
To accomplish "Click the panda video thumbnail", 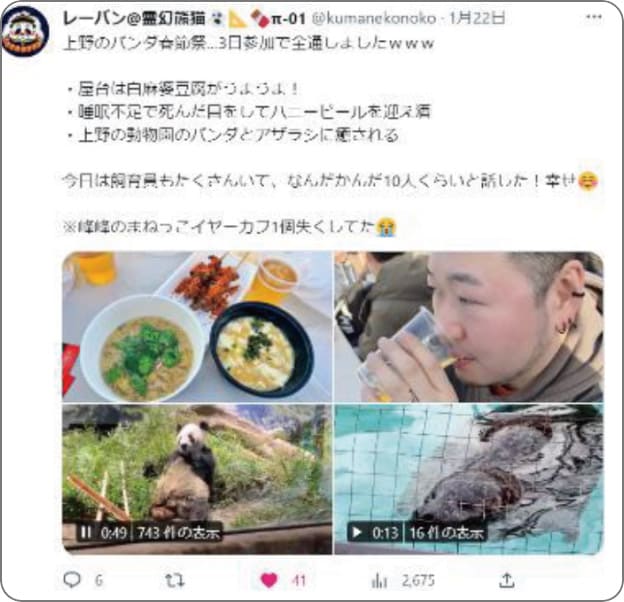I will [197, 479].
